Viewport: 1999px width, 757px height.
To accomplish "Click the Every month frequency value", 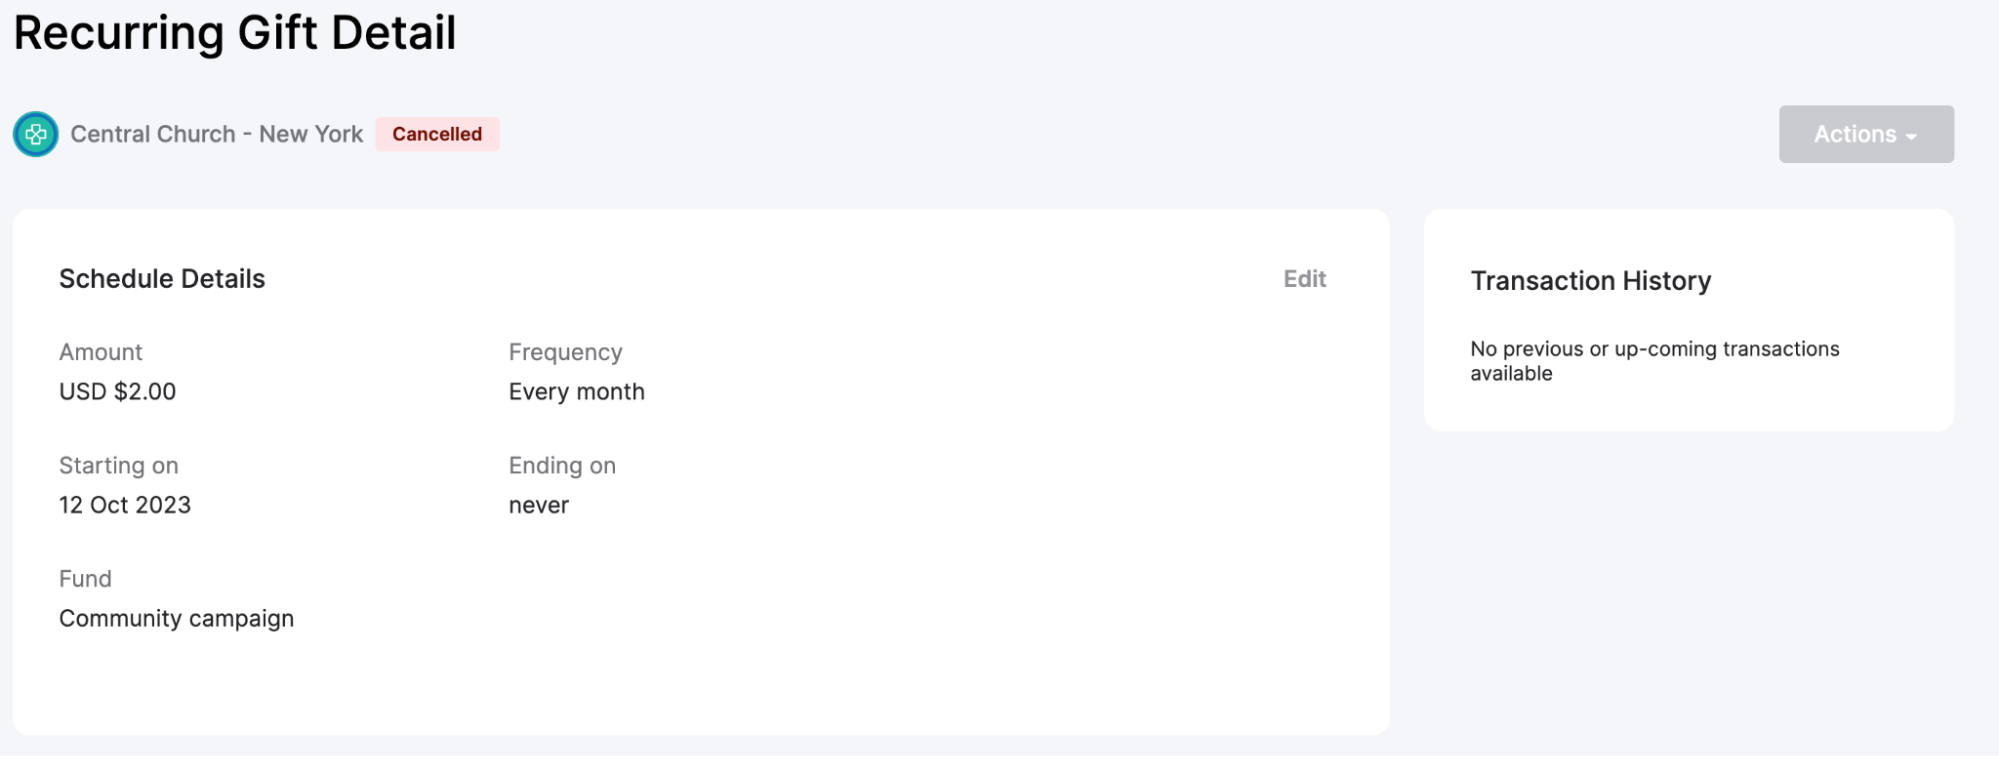I will 576,392.
